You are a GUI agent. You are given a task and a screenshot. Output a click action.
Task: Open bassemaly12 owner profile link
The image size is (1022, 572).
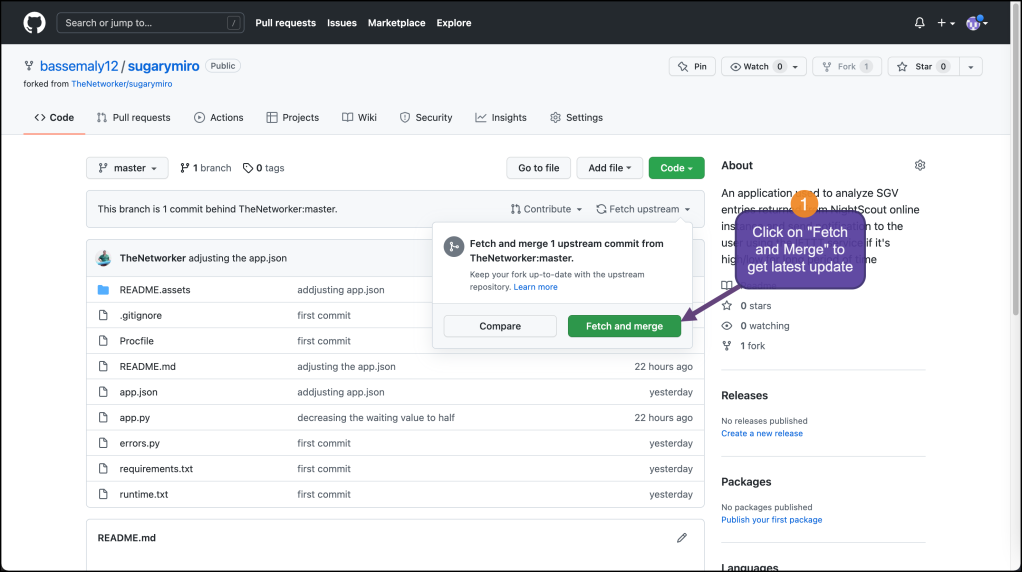(x=79, y=66)
